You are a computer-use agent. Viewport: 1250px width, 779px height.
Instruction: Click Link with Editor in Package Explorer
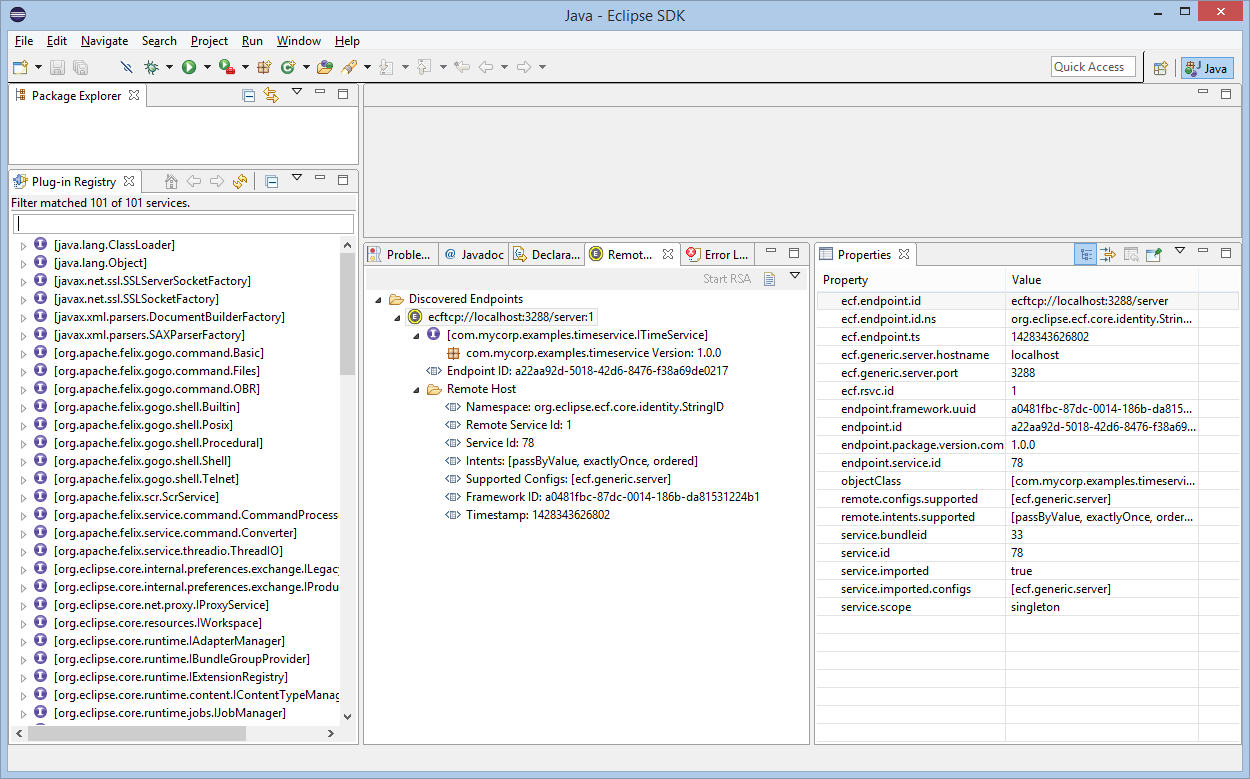pyautogui.click(x=271, y=95)
